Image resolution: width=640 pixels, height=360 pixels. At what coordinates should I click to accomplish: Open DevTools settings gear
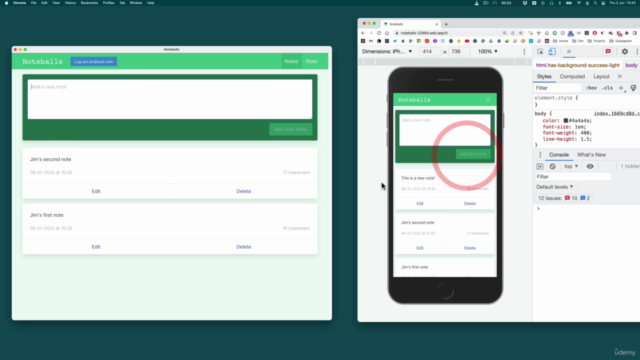pos(624,52)
